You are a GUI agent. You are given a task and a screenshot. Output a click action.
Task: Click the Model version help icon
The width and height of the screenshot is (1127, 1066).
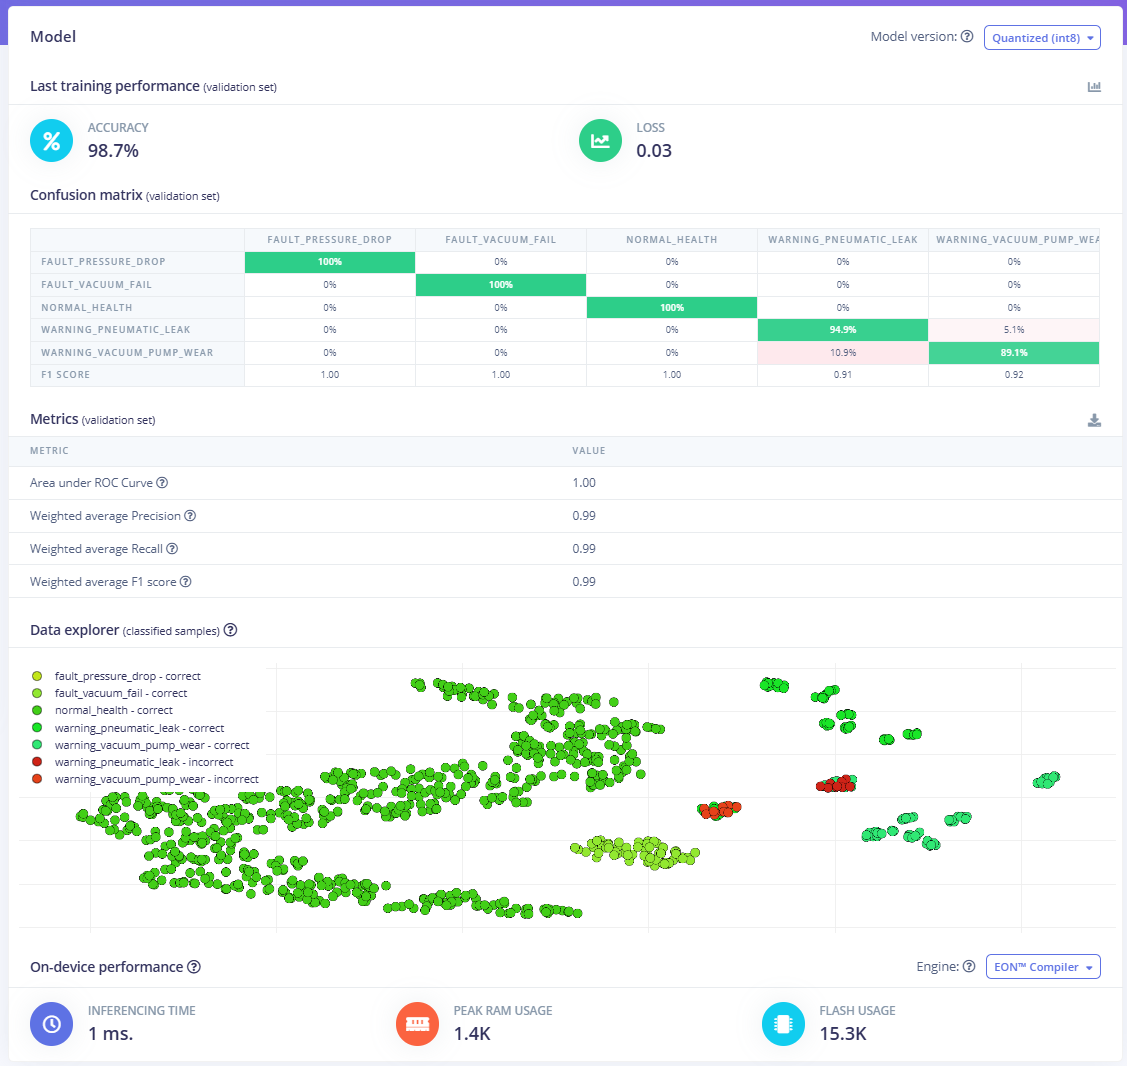[x=967, y=37]
